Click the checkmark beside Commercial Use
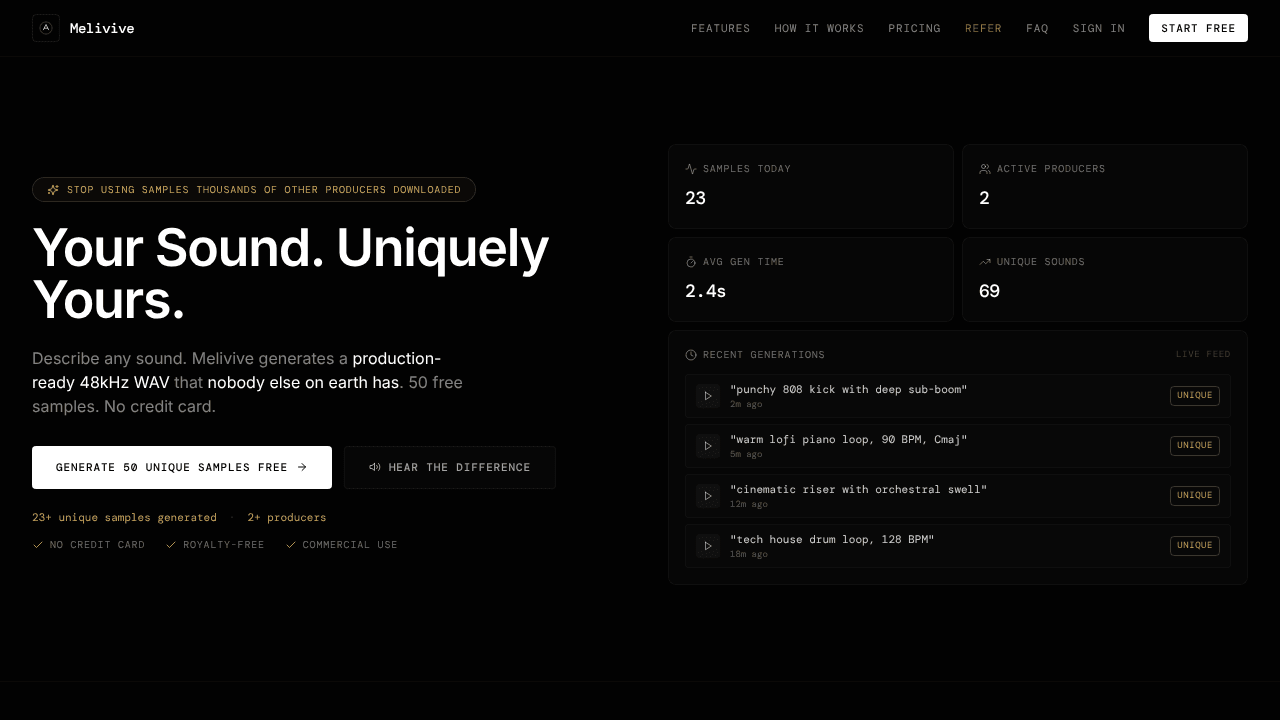The image size is (1280, 720). pyautogui.click(x=291, y=545)
